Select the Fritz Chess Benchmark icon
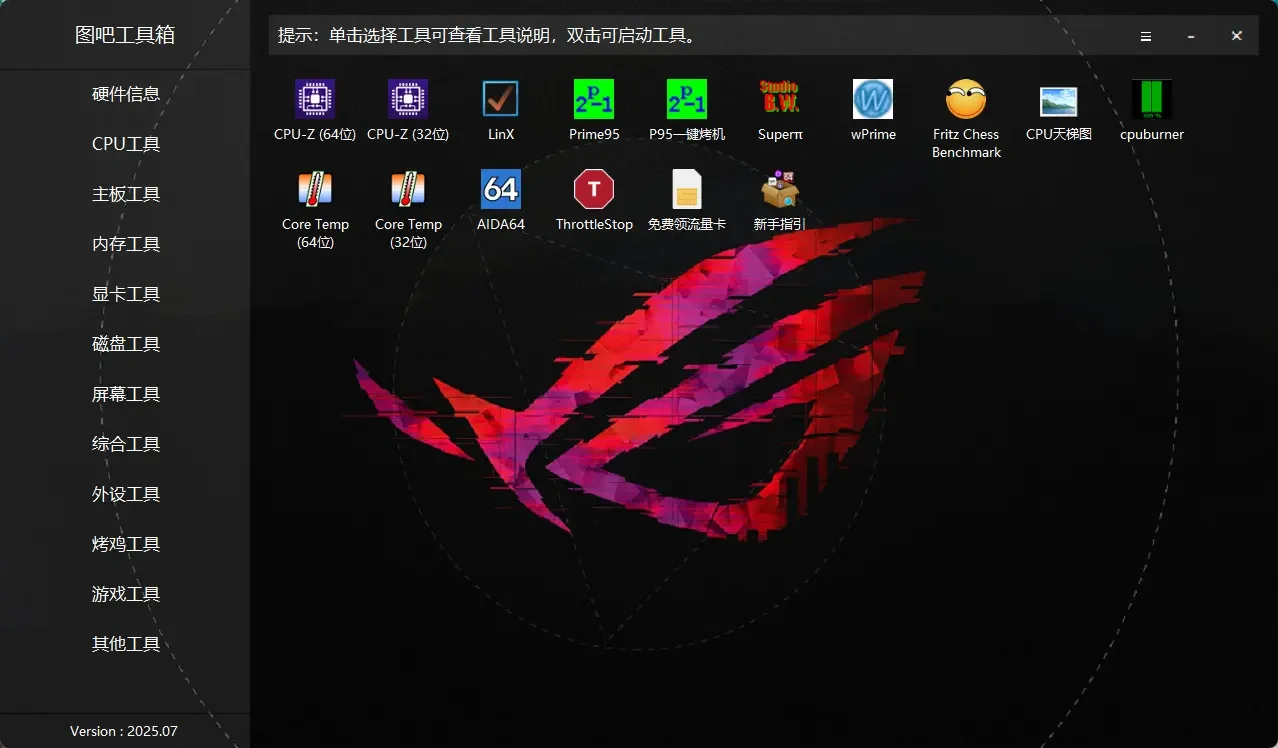The width and height of the screenshot is (1278, 748). 966,99
